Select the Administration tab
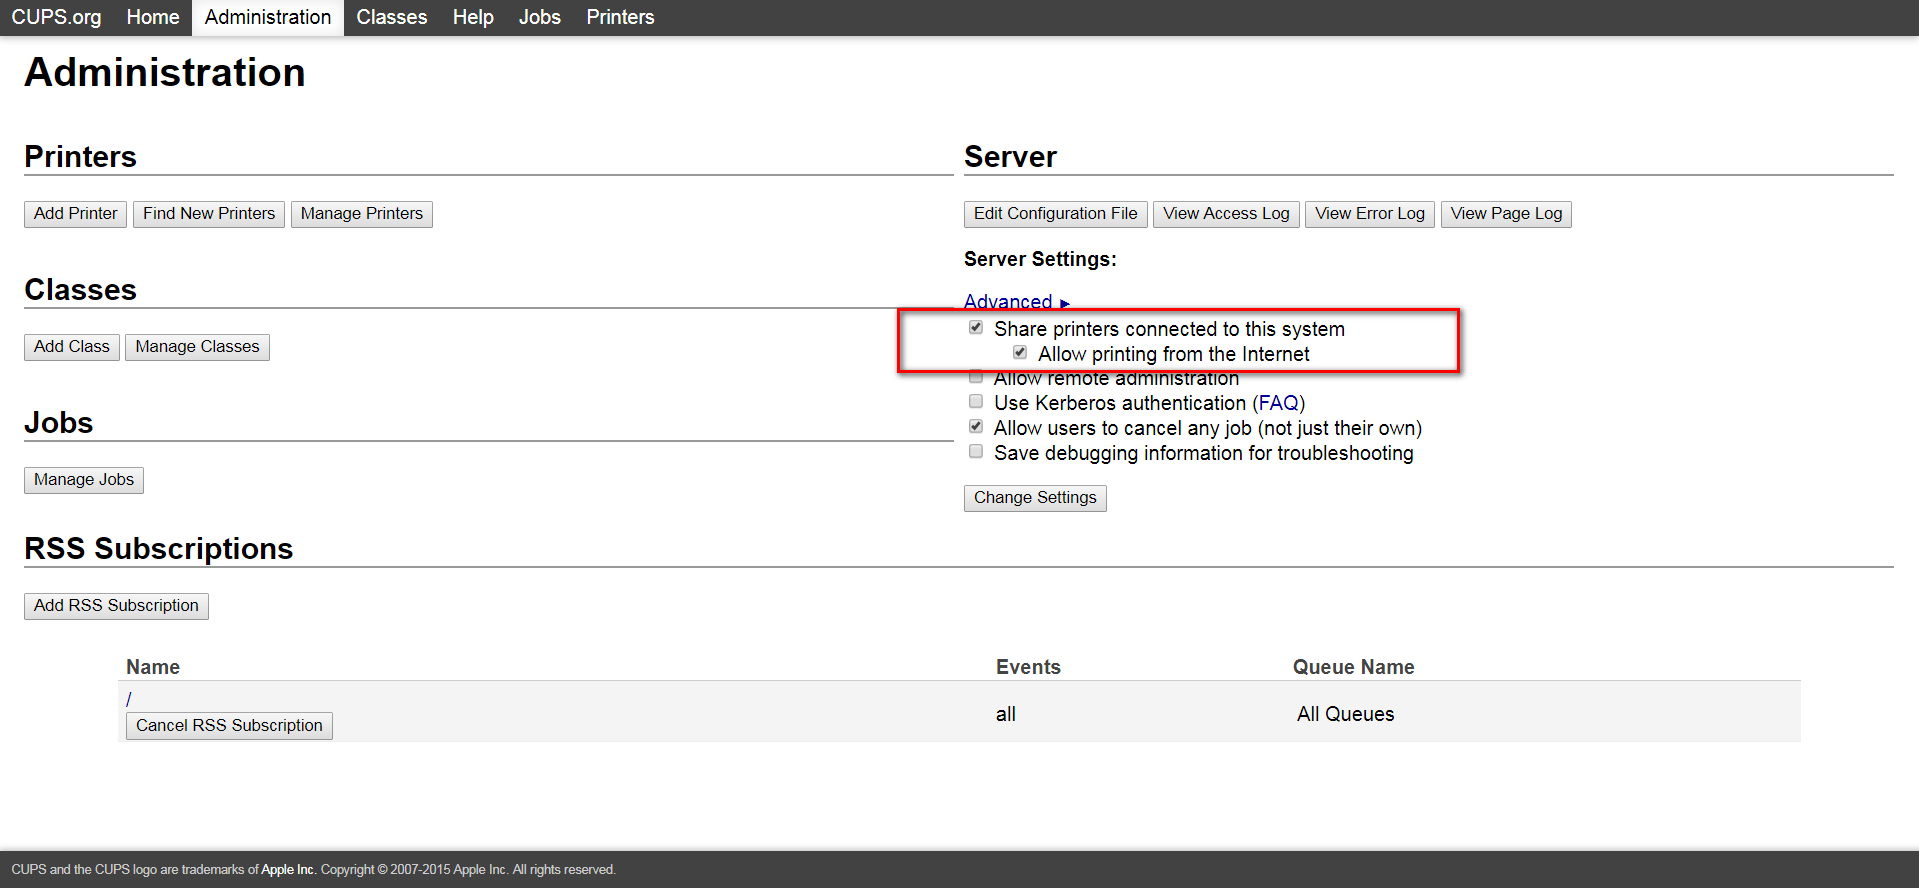The image size is (1919, 888). [x=268, y=17]
